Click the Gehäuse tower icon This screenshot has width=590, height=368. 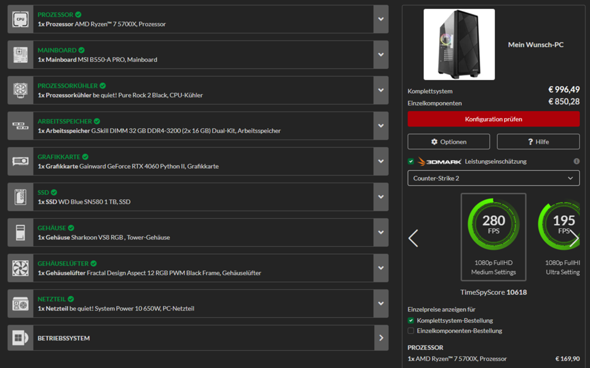coord(20,233)
